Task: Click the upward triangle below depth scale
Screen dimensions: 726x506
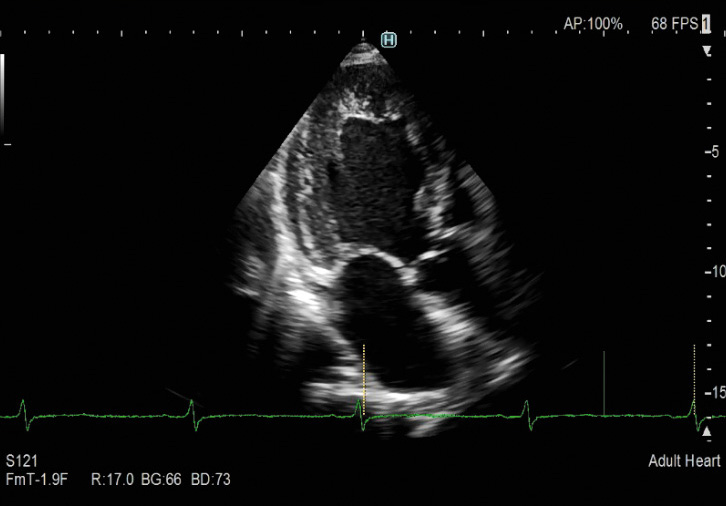Action: point(707,432)
